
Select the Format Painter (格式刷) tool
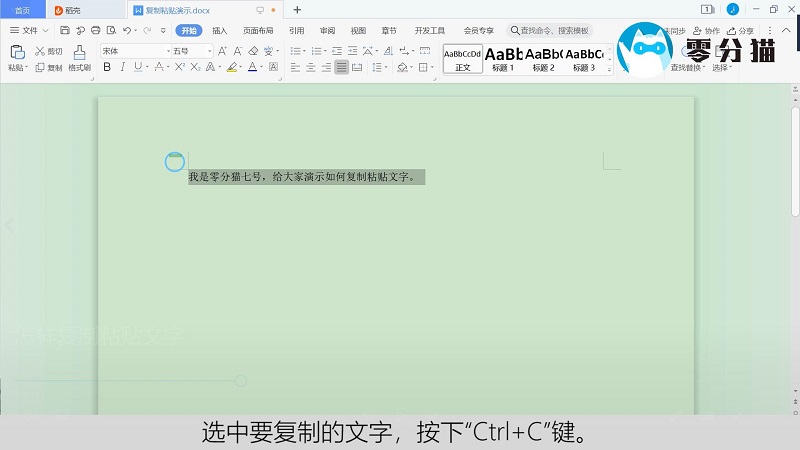(79, 51)
